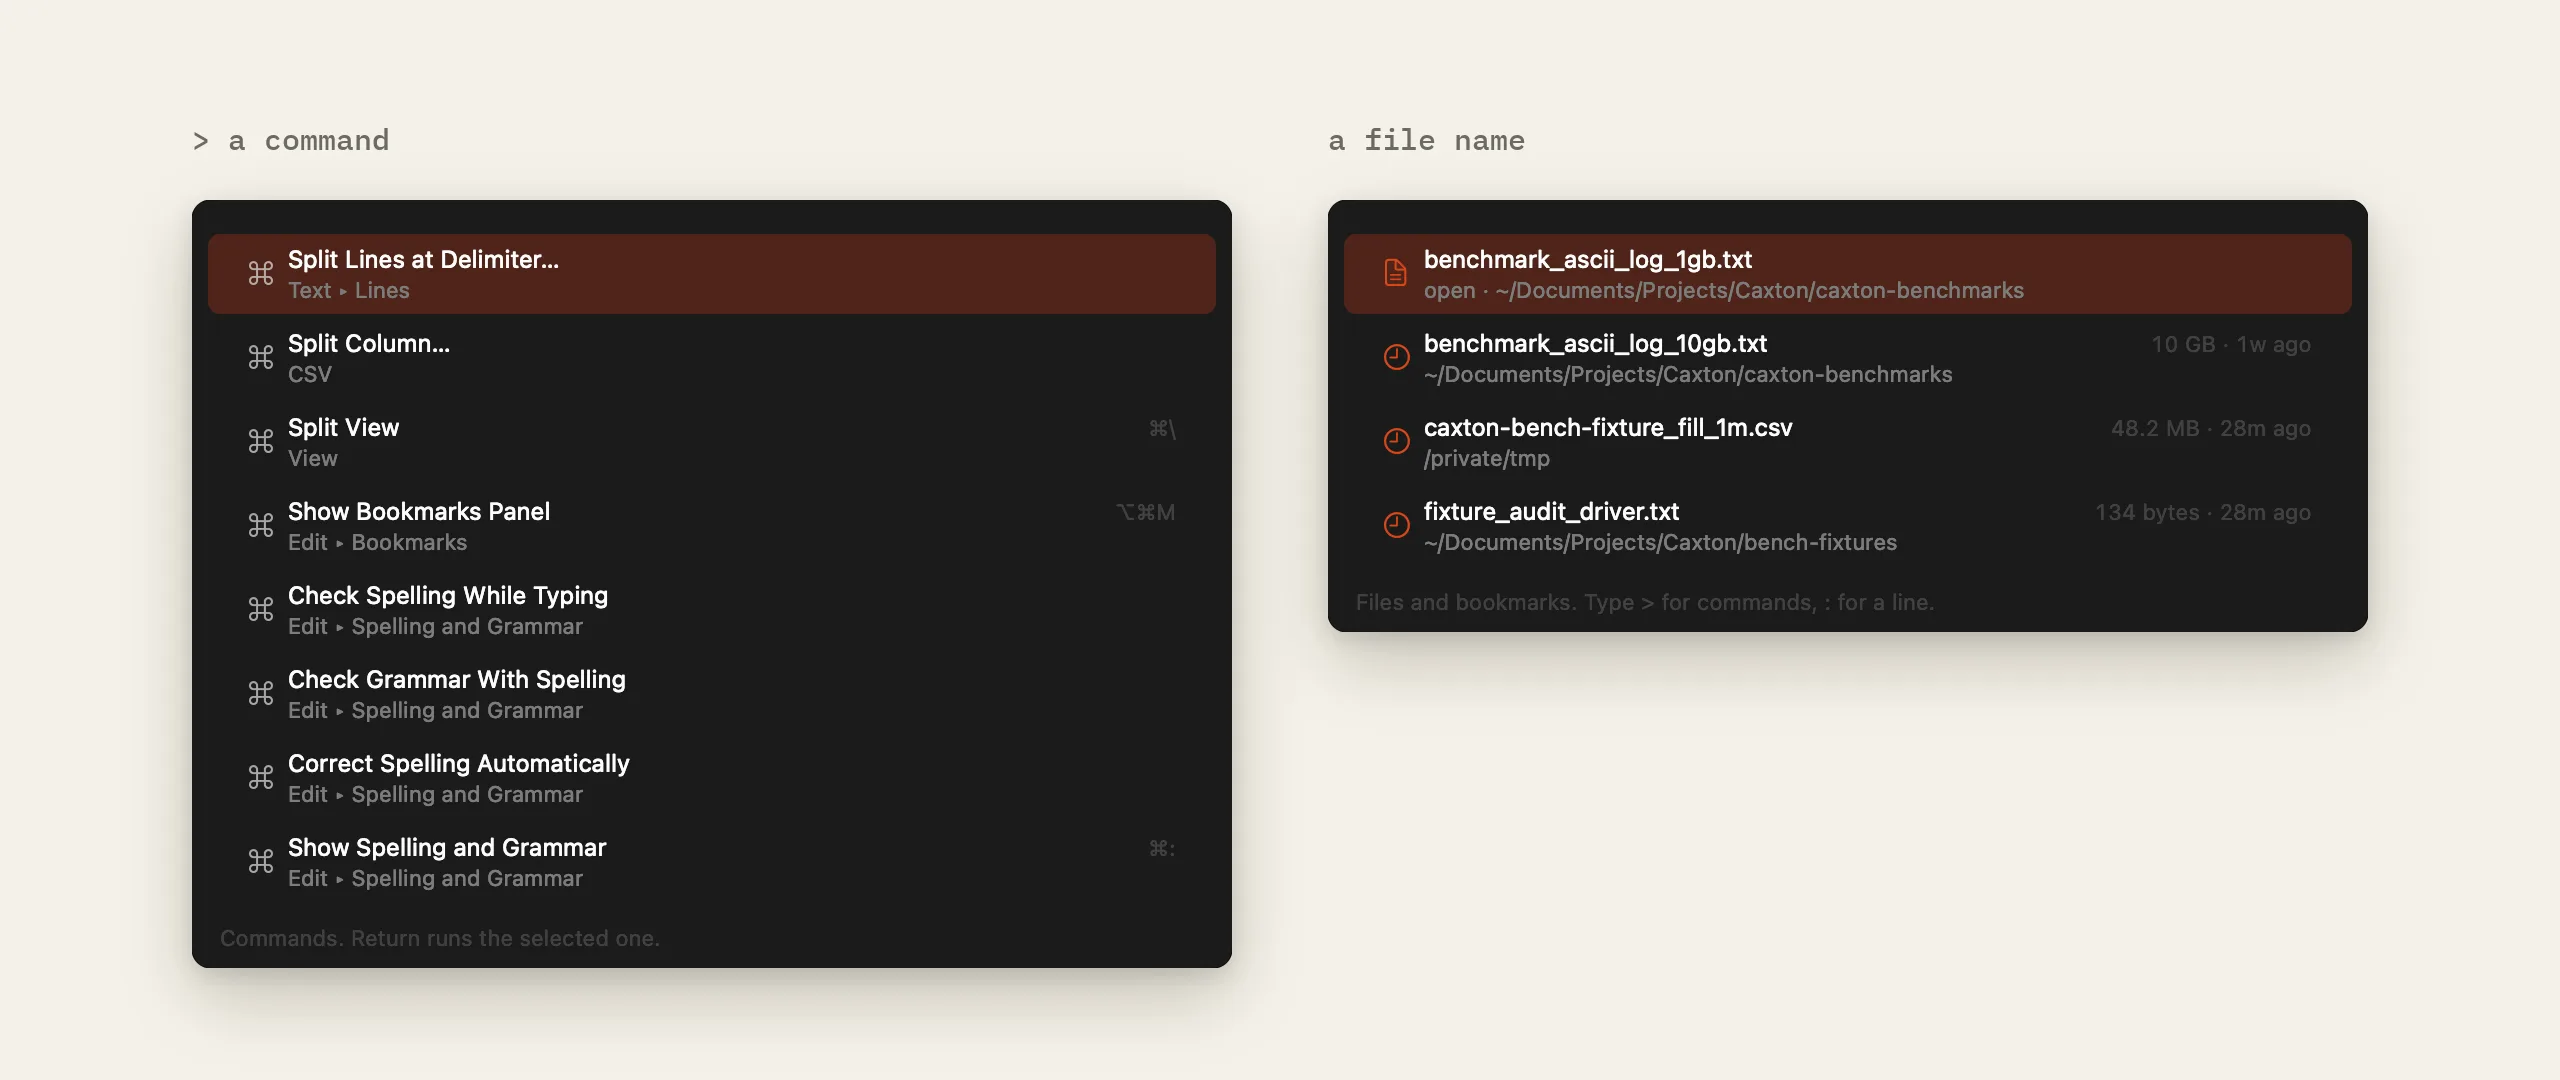The image size is (2560, 1080).
Task: Click 'Commands. Return runs the selected one.' hint
Action: (440, 938)
